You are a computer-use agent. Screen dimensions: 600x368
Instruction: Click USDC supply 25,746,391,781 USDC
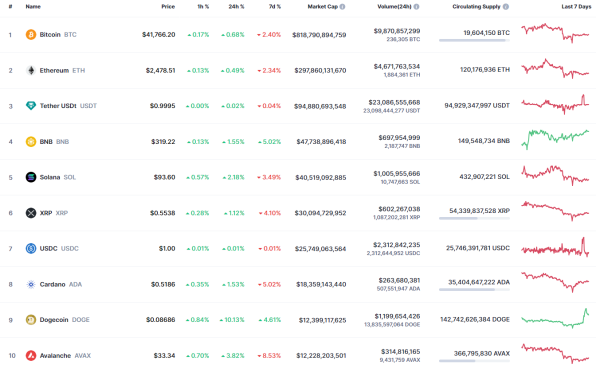pyautogui.click(x=478, y=248)
